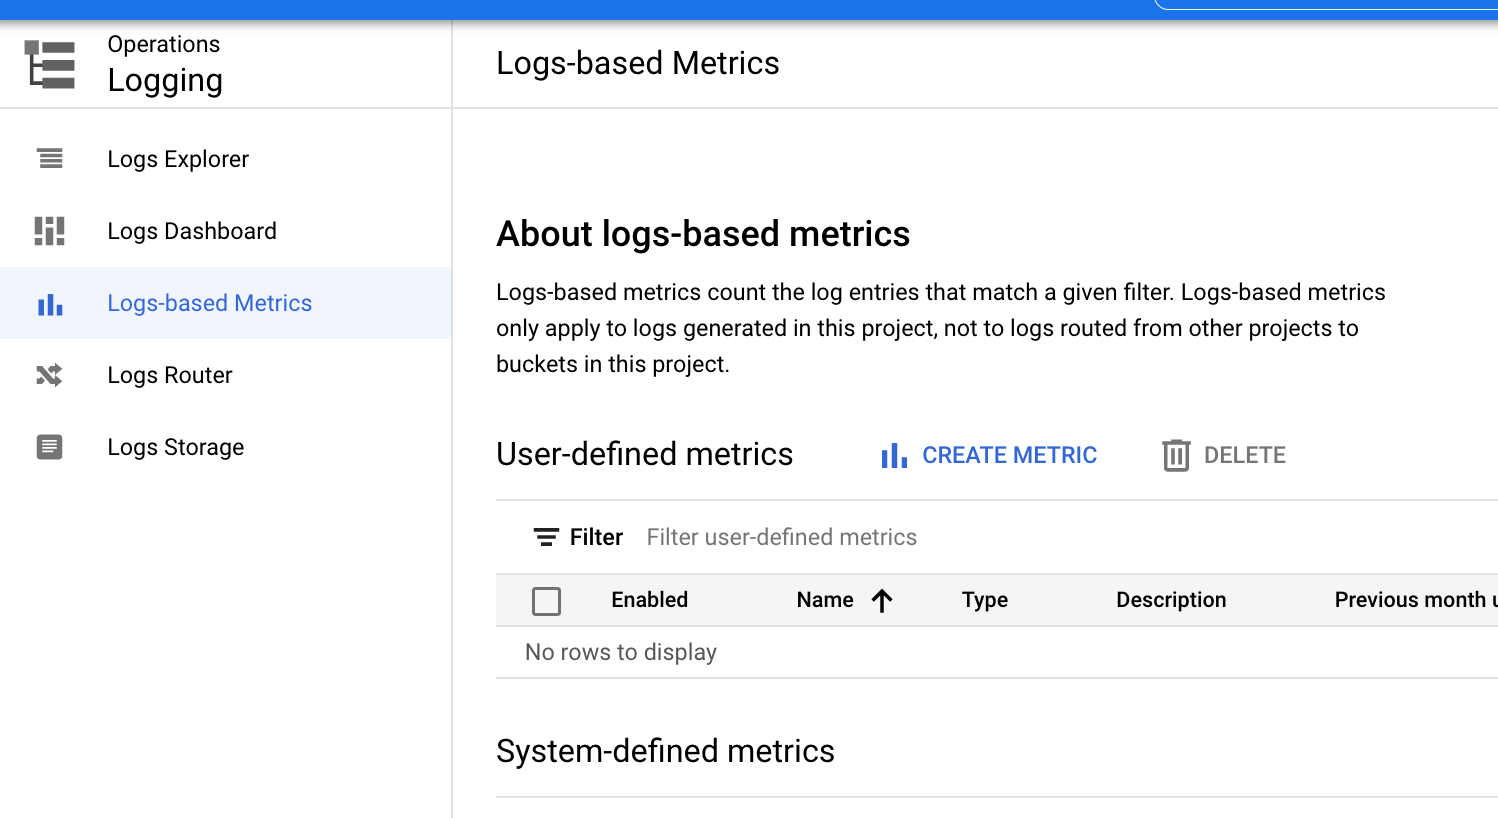Viewport: 1498px width, 818px height.
Task: Click the Enabled column header
Action: (649, 600)
